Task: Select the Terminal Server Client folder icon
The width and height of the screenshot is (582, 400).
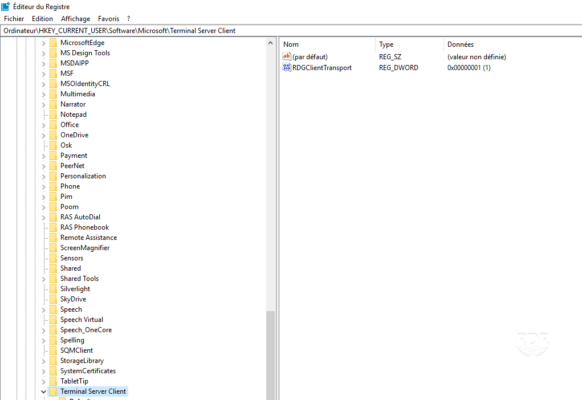Action: point(53,391)
